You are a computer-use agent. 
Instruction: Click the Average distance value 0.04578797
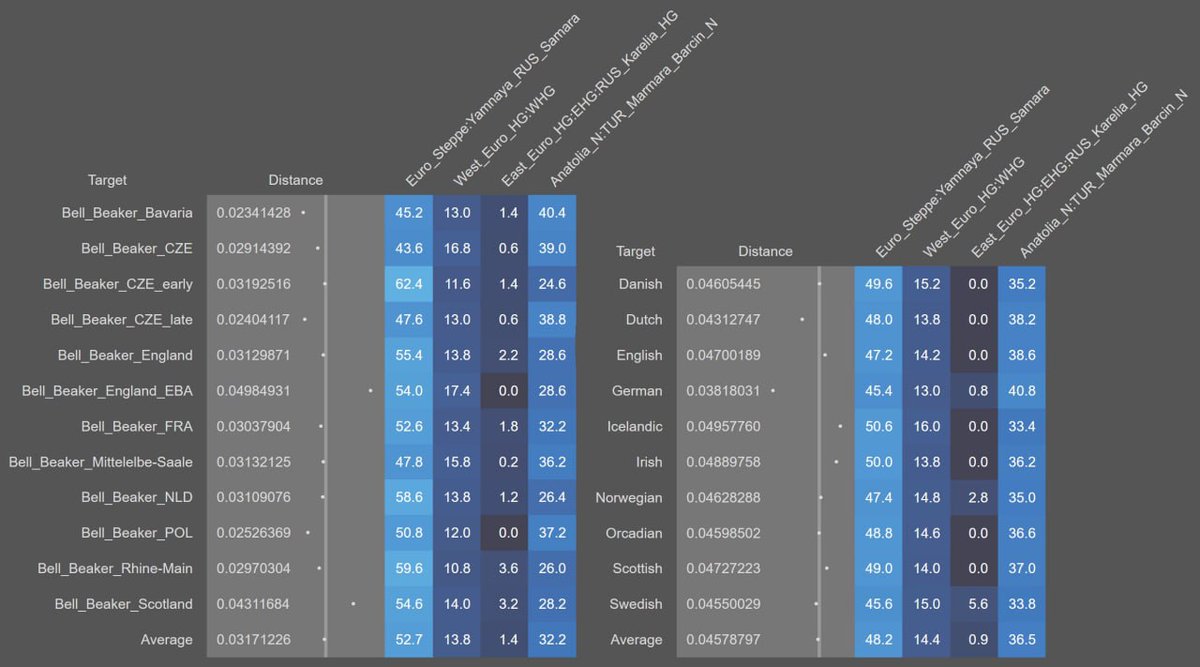pyautogui.click(x=723, y=640)
